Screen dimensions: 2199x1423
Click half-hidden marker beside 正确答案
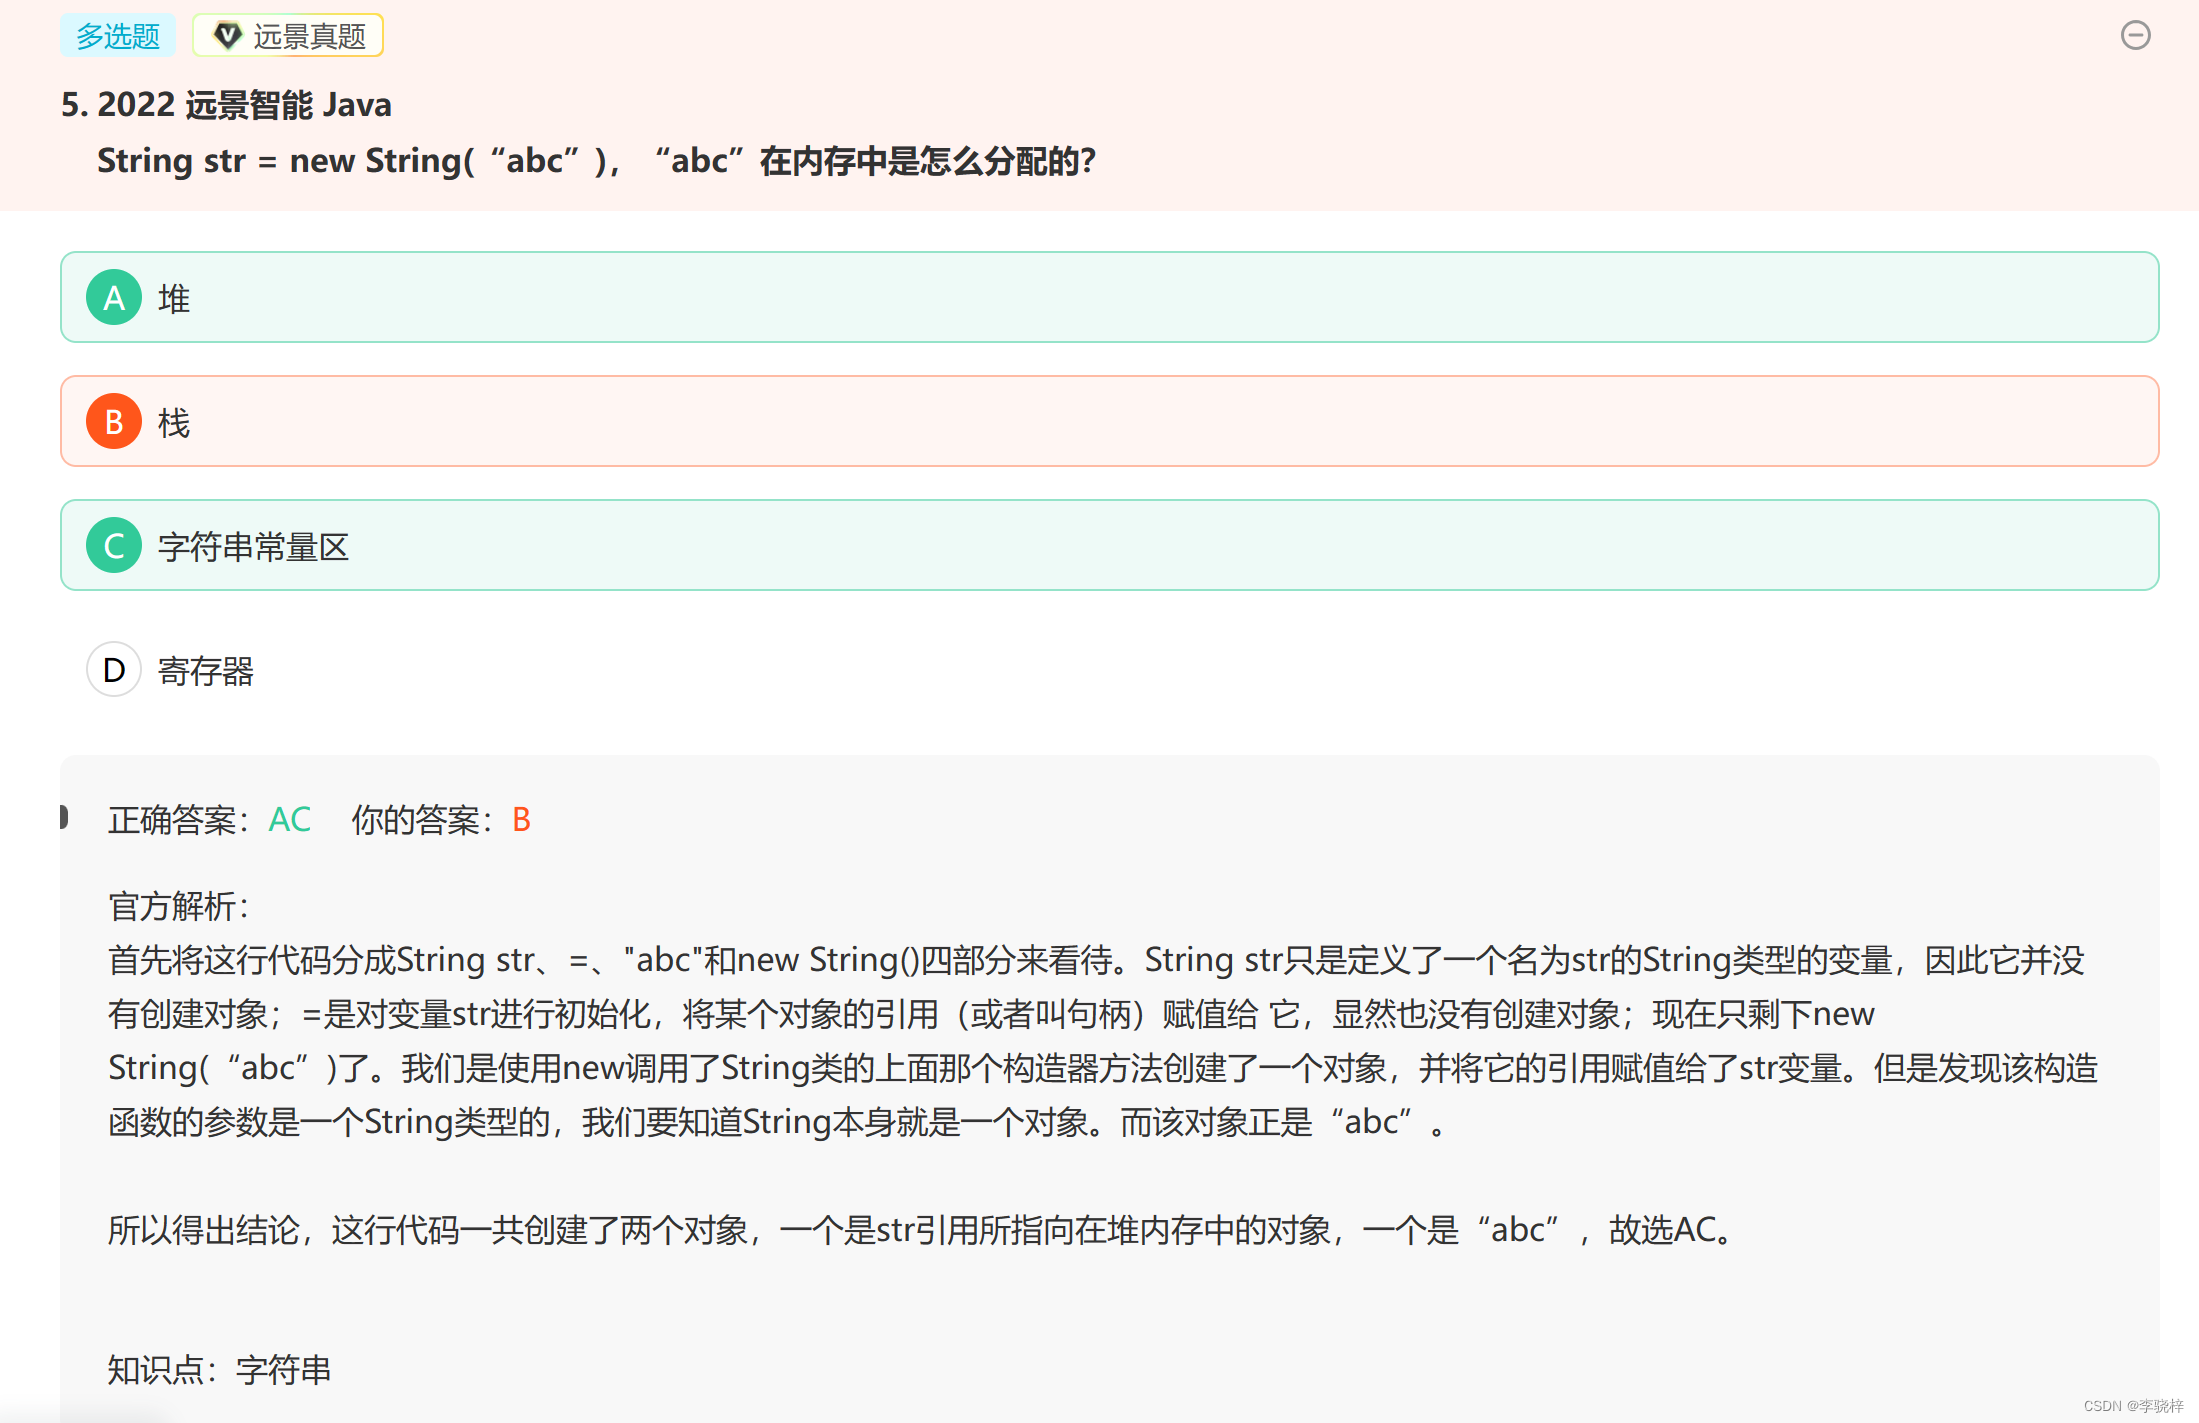(x=64, y=817)
